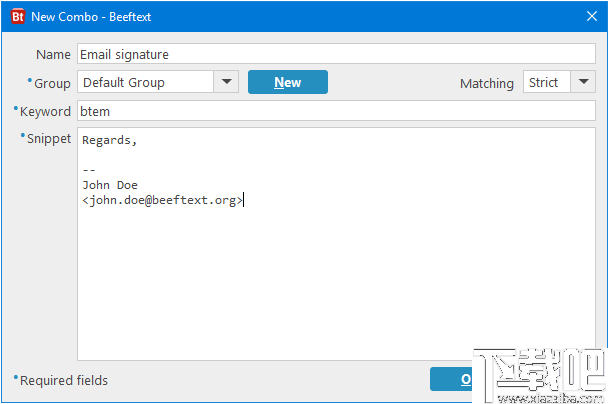Viewport: 608px width, 404px height.
Task: Click the Beeftext Bt logo icon
Action: (17, 17)
